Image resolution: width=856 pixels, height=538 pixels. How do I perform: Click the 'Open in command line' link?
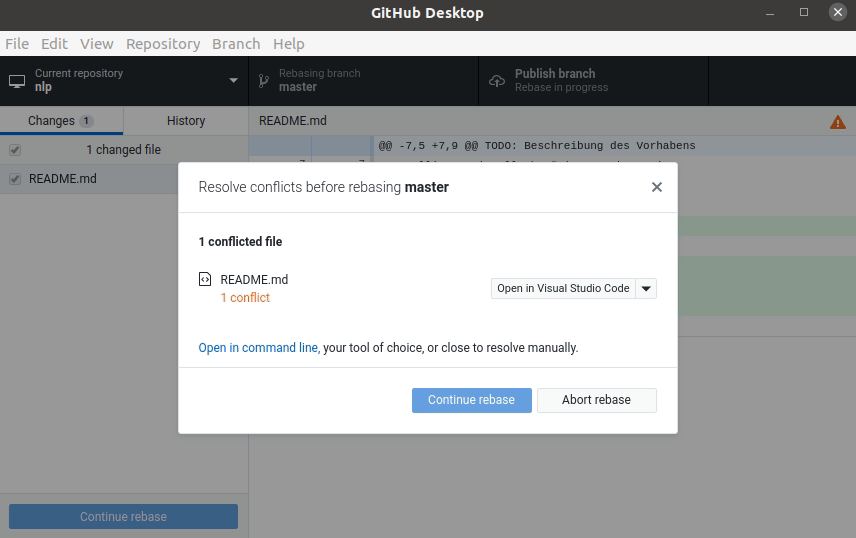[259, 348]
